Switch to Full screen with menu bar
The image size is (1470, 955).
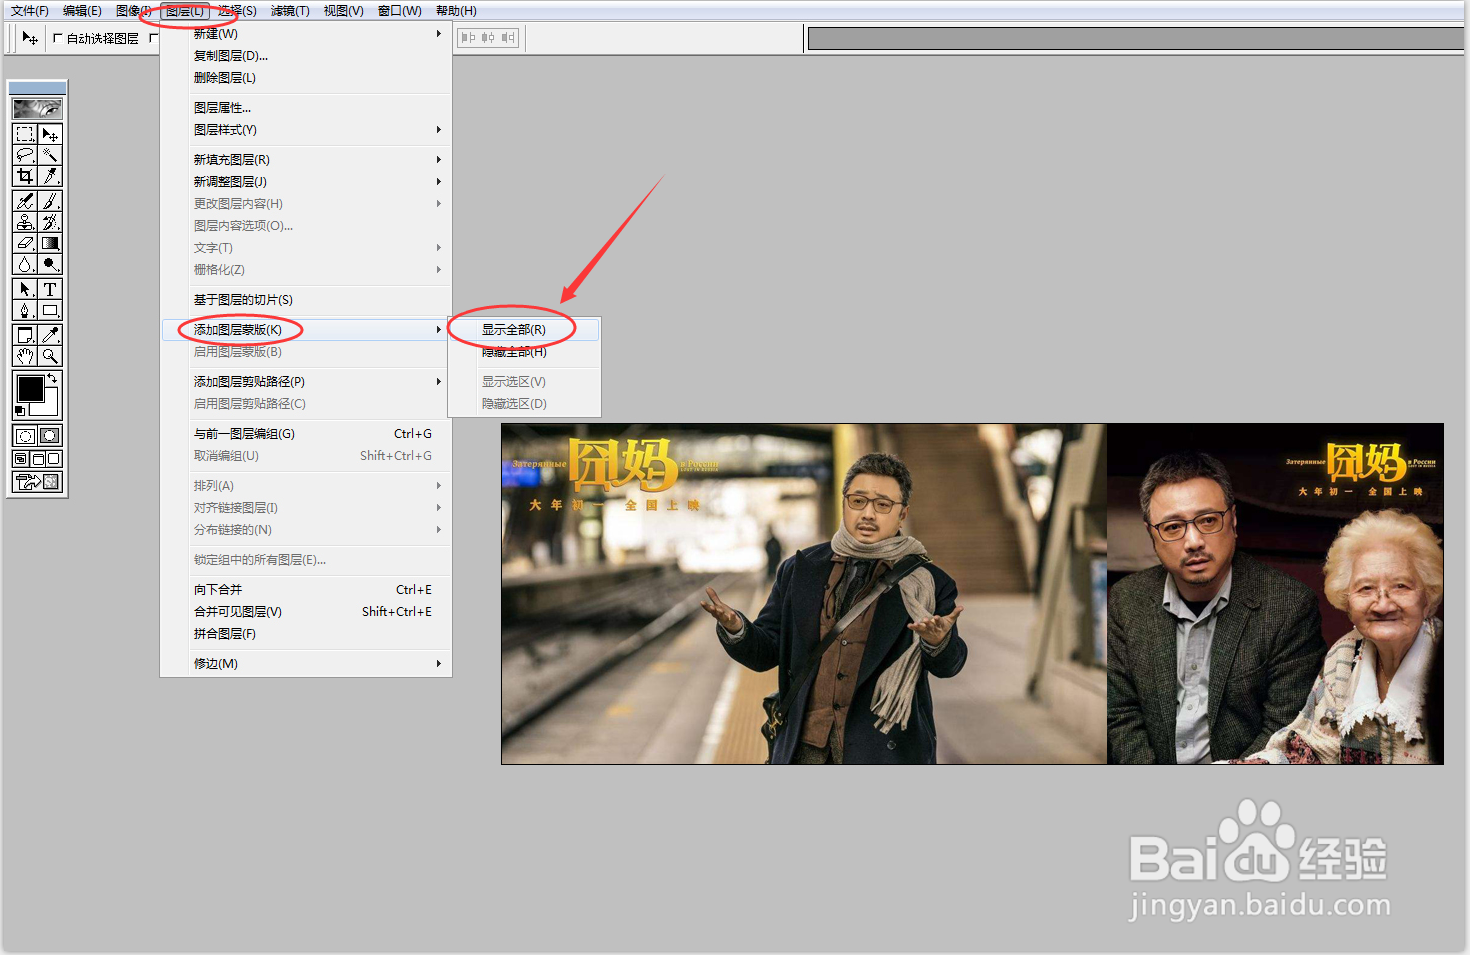[x=38, y=459]
